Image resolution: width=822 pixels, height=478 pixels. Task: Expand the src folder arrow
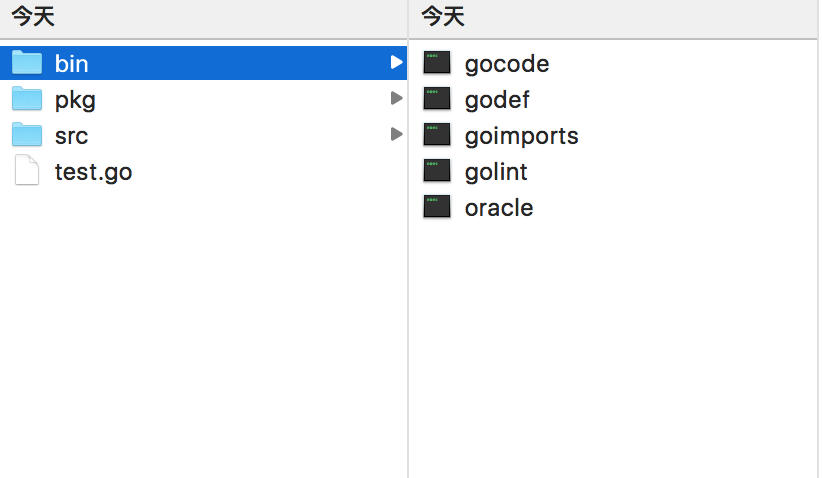pos(396,134)
